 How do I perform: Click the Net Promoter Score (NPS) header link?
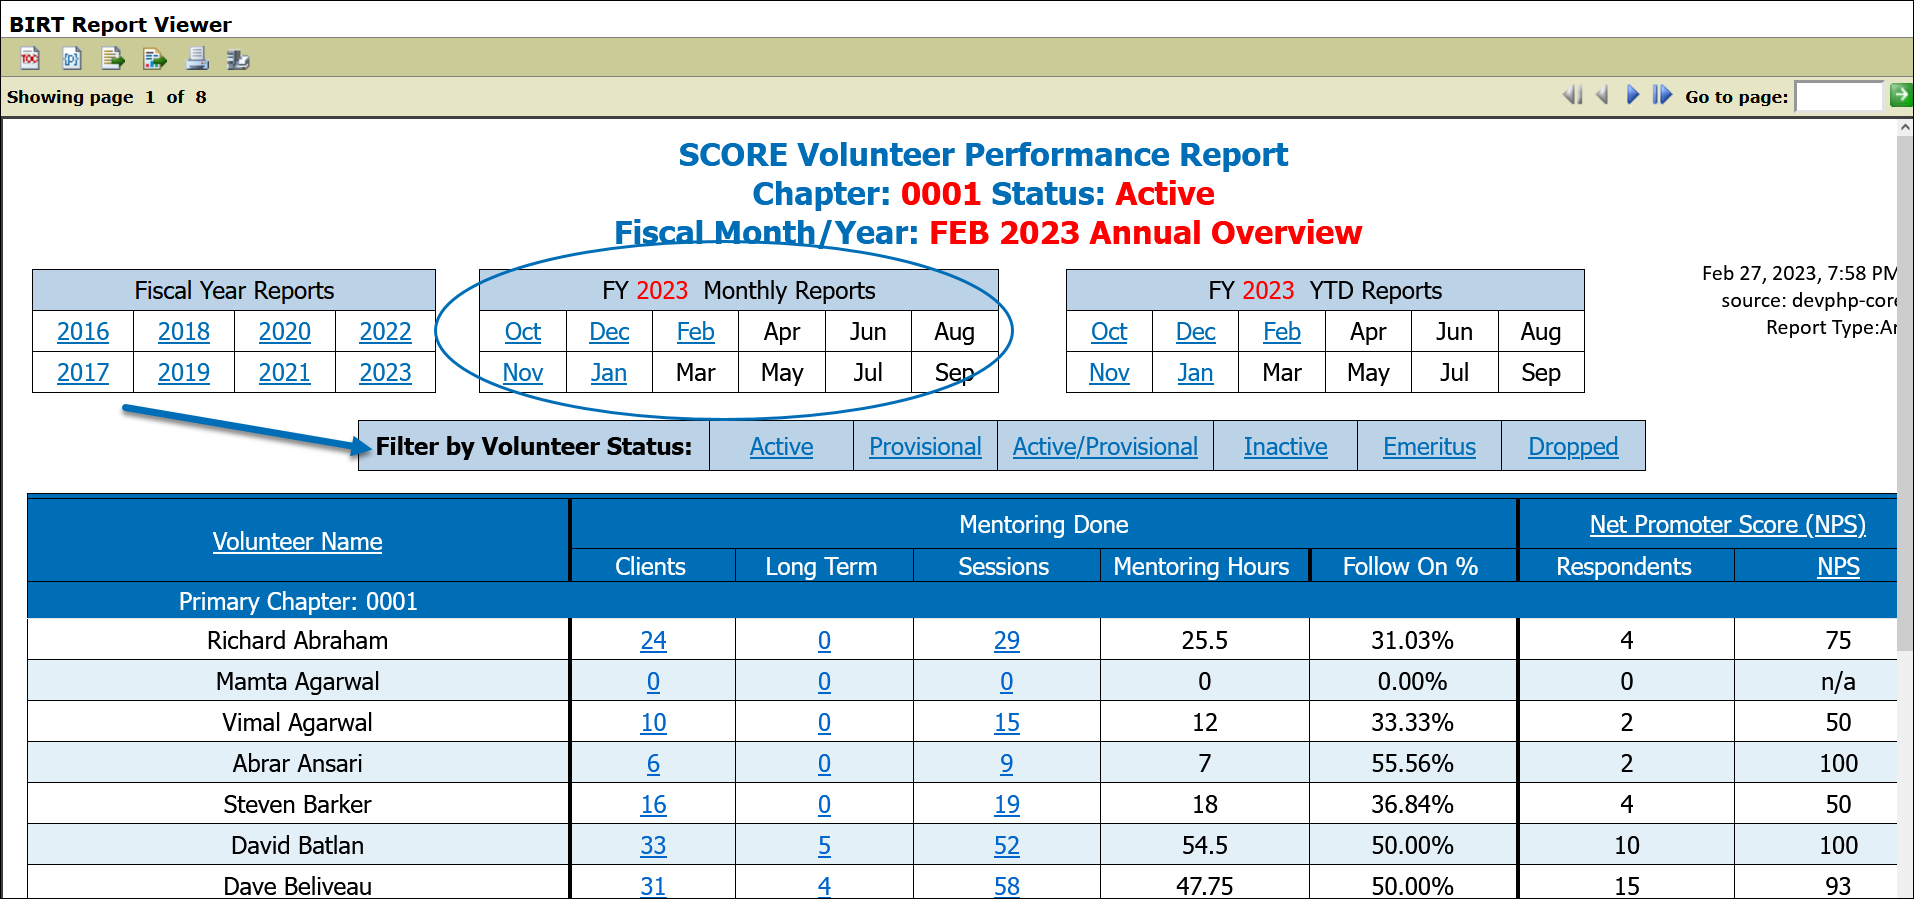[1728, 525]
